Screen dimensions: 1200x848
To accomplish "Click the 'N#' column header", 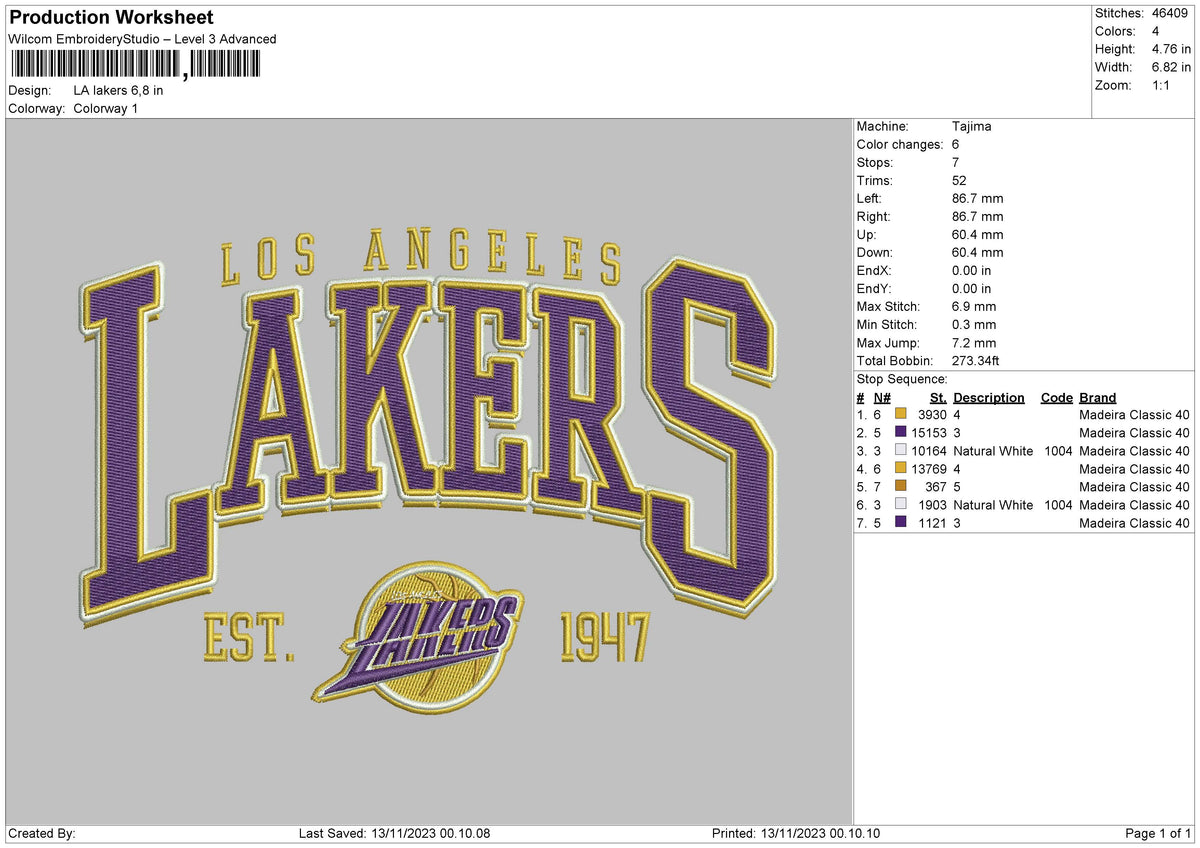I will tap(882, 398).
